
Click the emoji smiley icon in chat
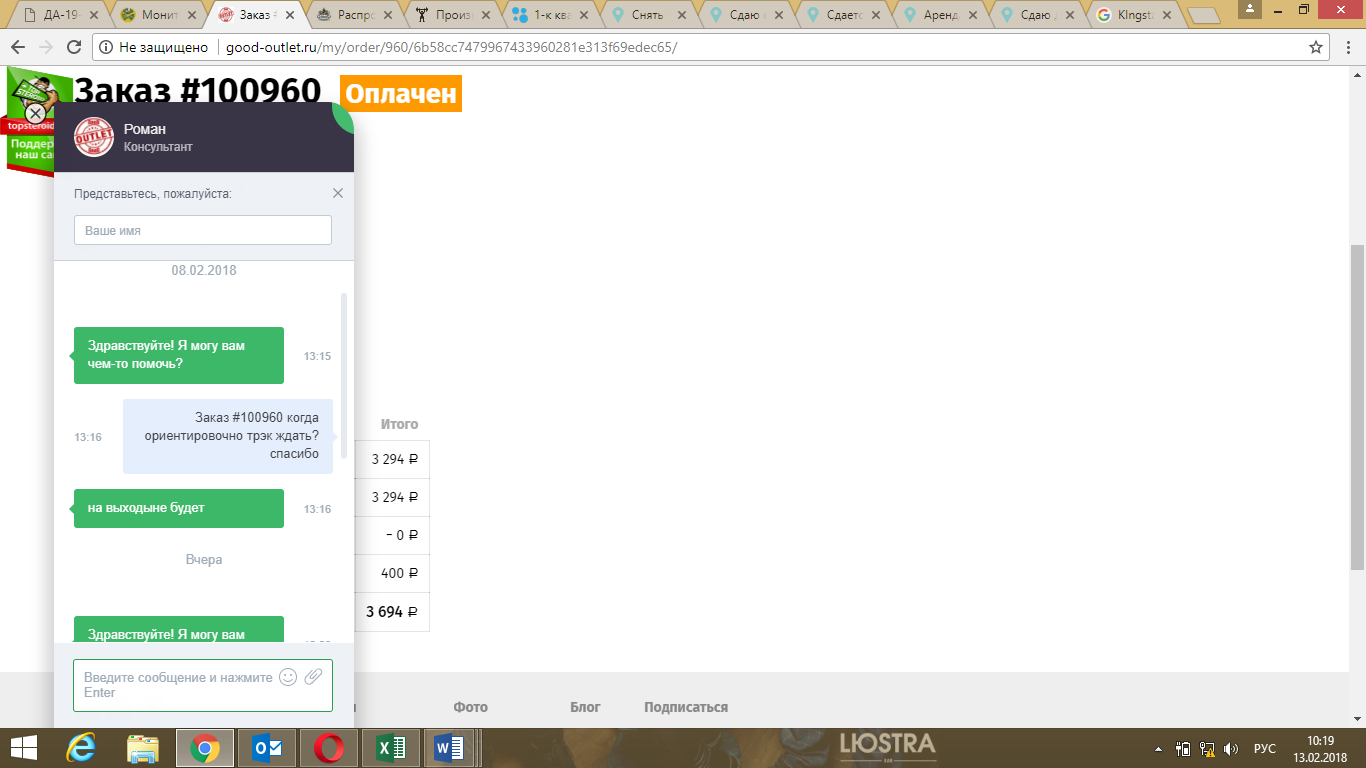[x=288, y=677]
